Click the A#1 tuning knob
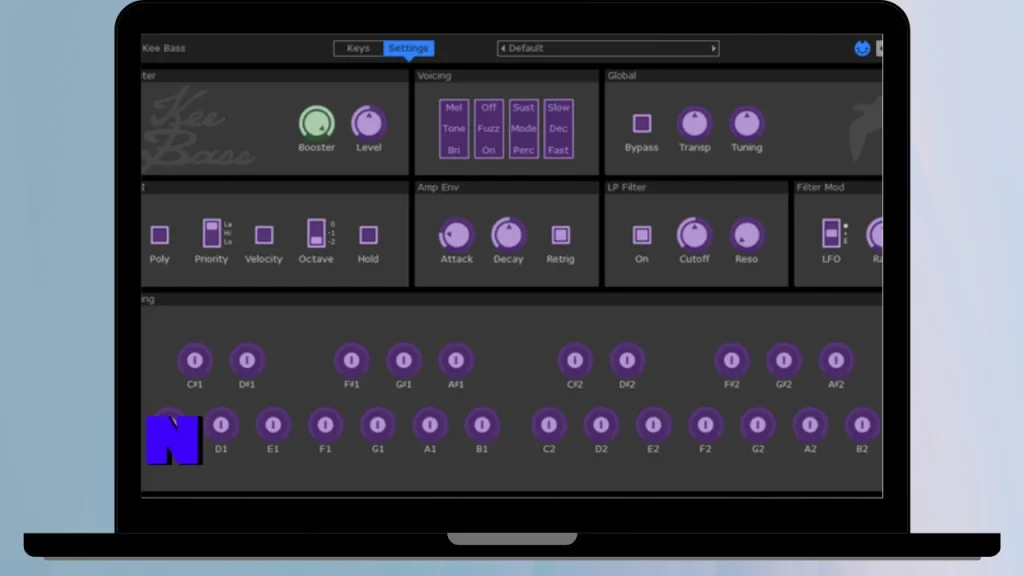This screenshot has height=576, width=1024. pyautogui.click(x=456, y=360)
